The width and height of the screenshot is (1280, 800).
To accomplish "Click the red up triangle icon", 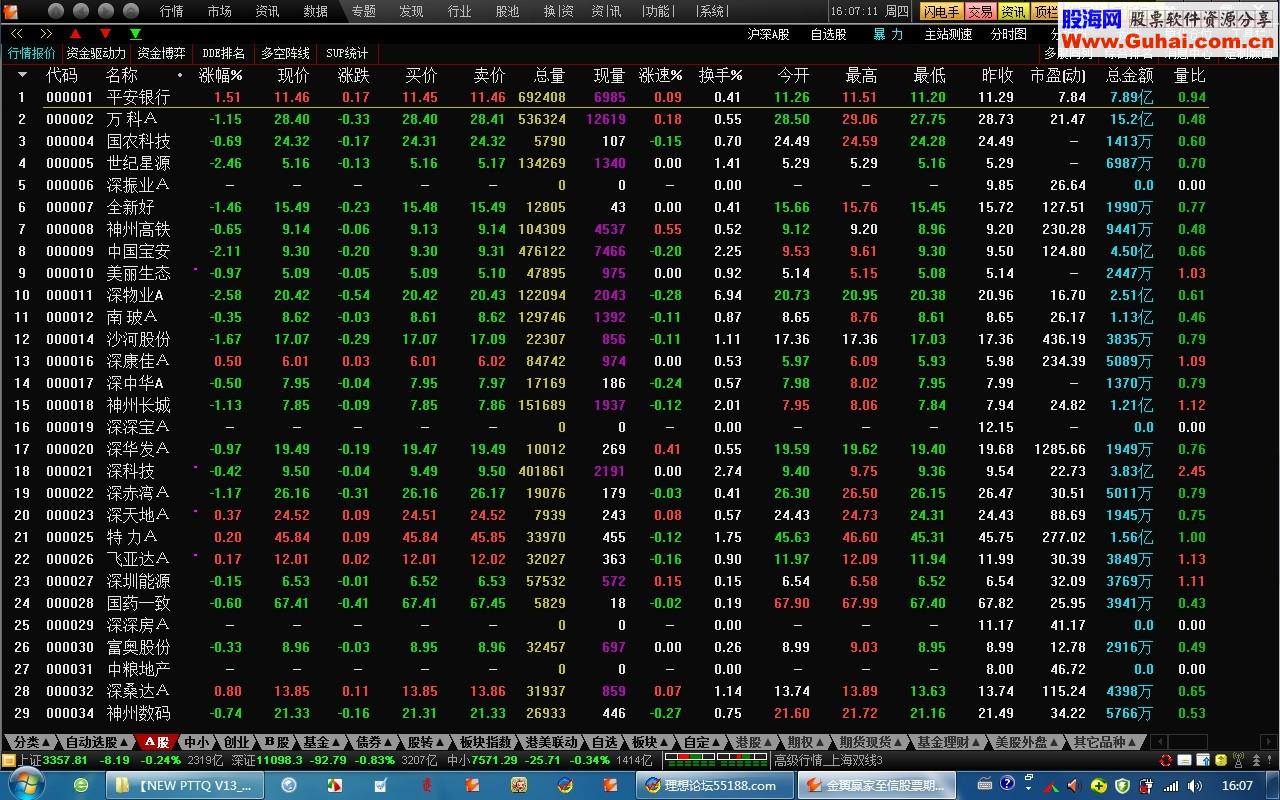I will (x=75, y=33).
